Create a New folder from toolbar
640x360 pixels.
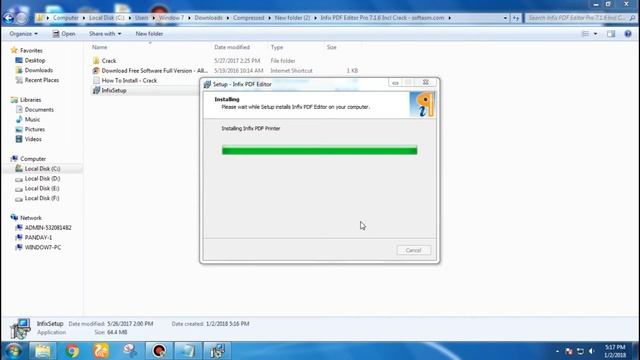point(149,34)
